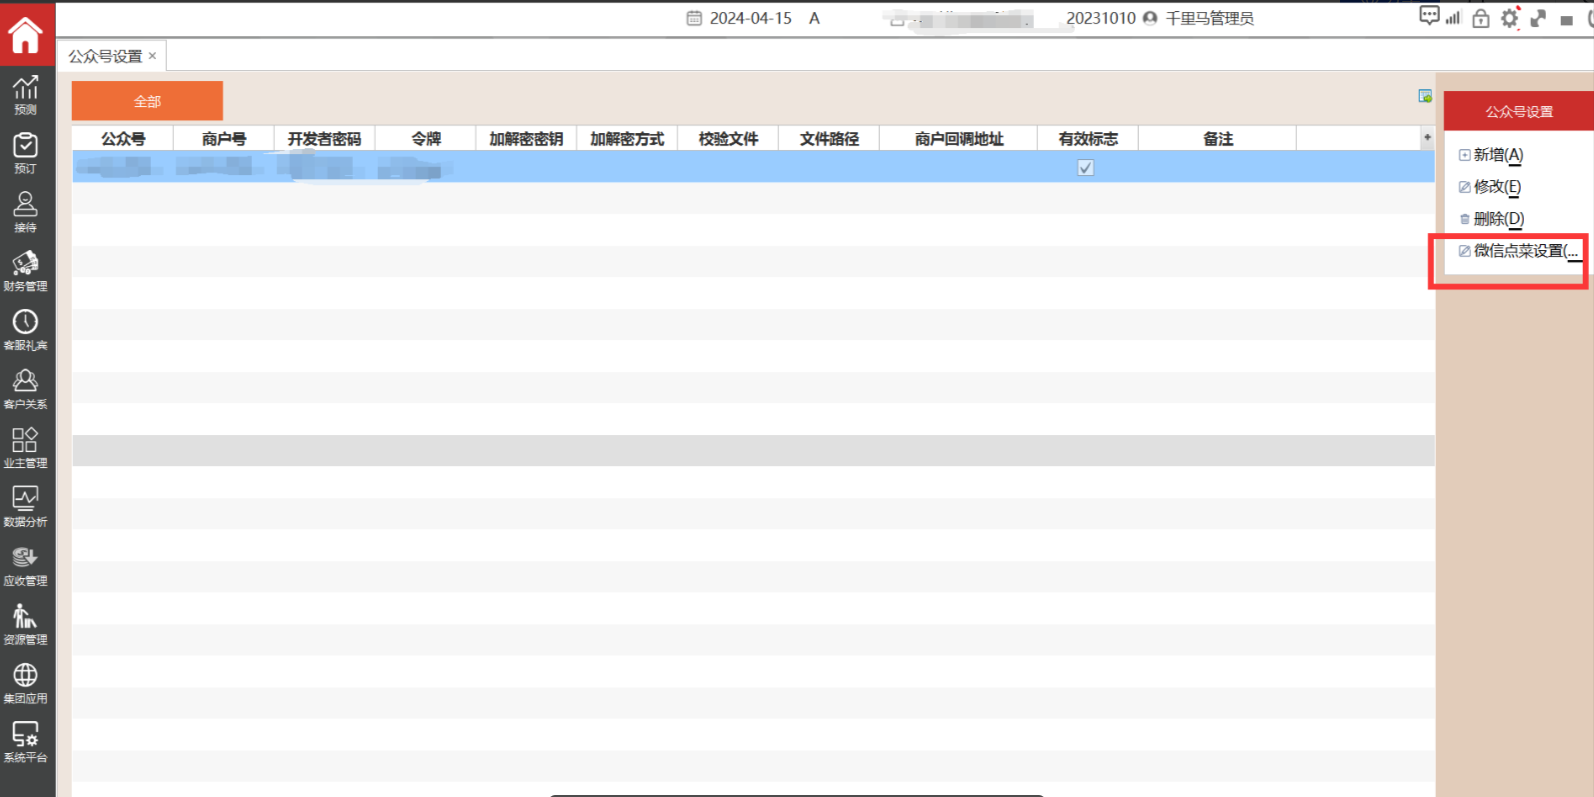
Task: Open the 系统平台 system platform module
Action: click(x=25, y=742)
